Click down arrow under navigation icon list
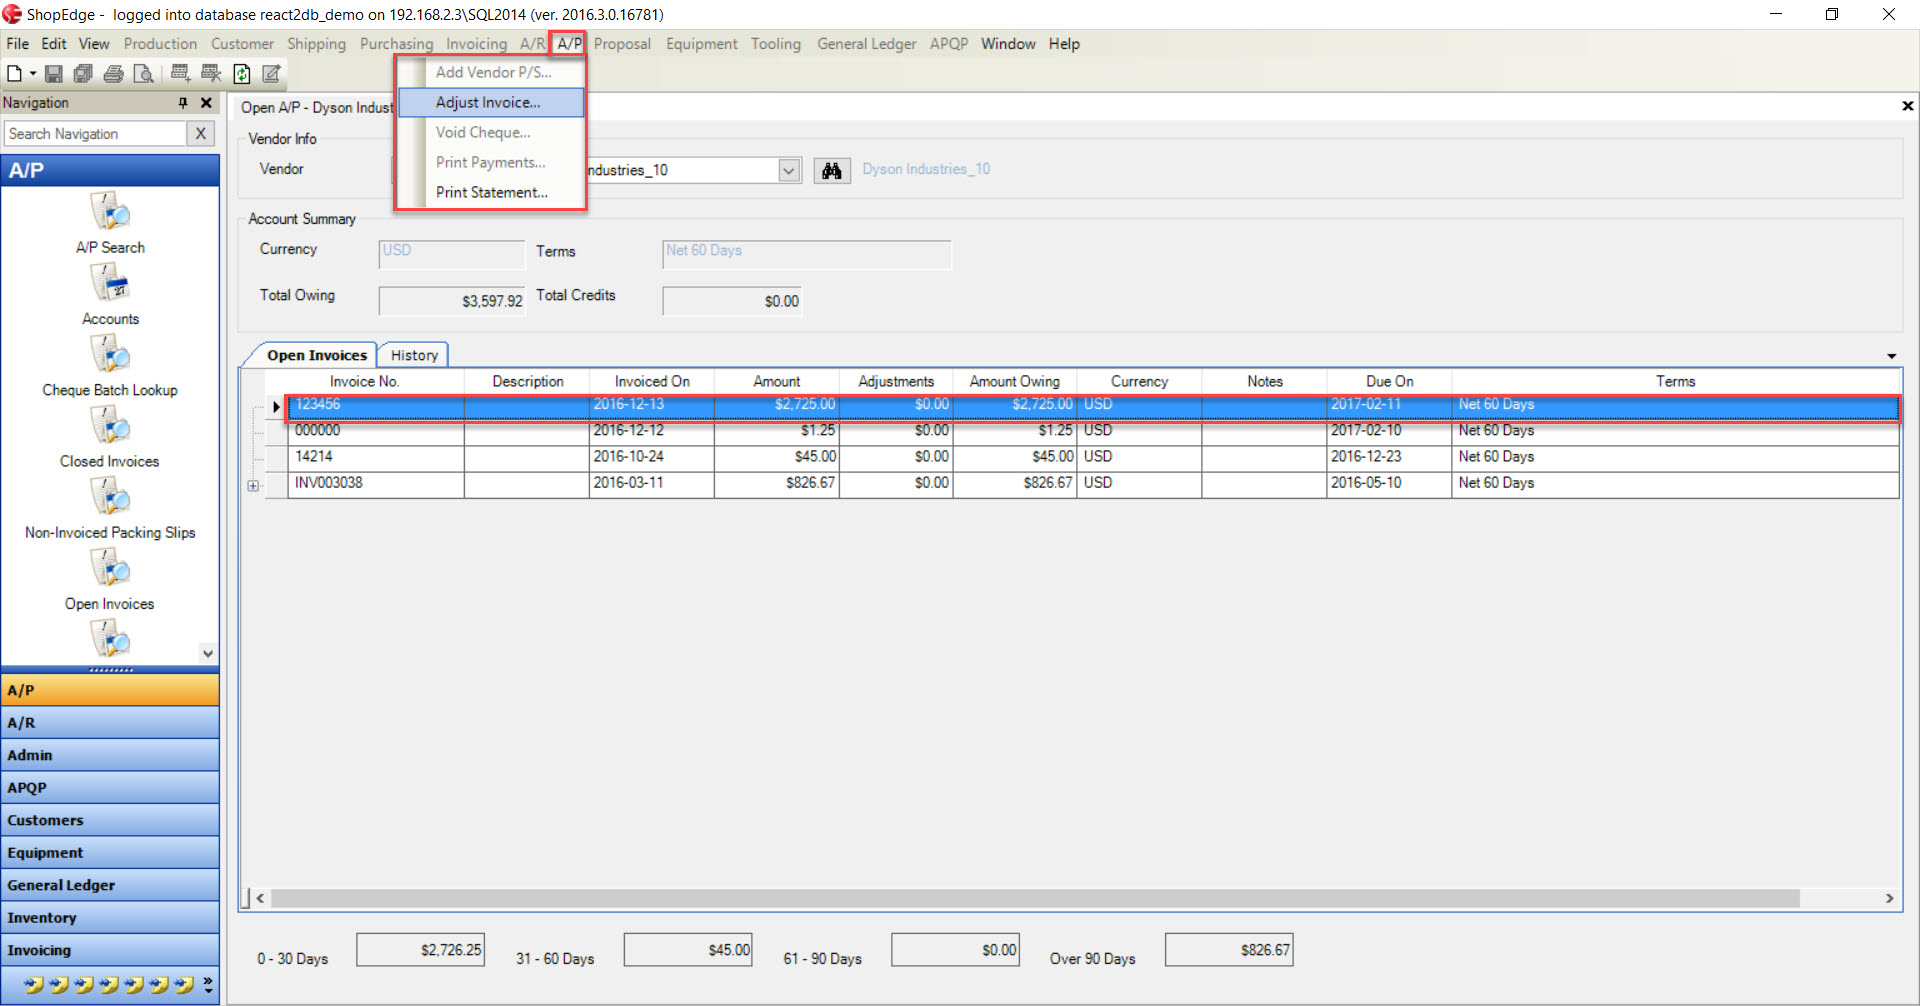This screenshot has height=1006, width=1920. tap(208, 653)
